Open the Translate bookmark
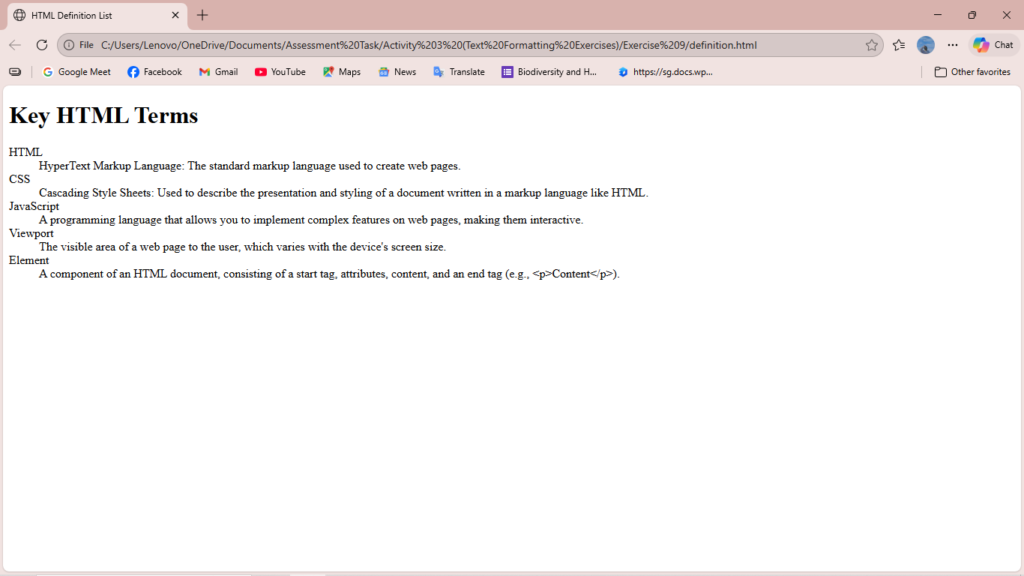1024x576 pixels. click(x=458, y=72)
